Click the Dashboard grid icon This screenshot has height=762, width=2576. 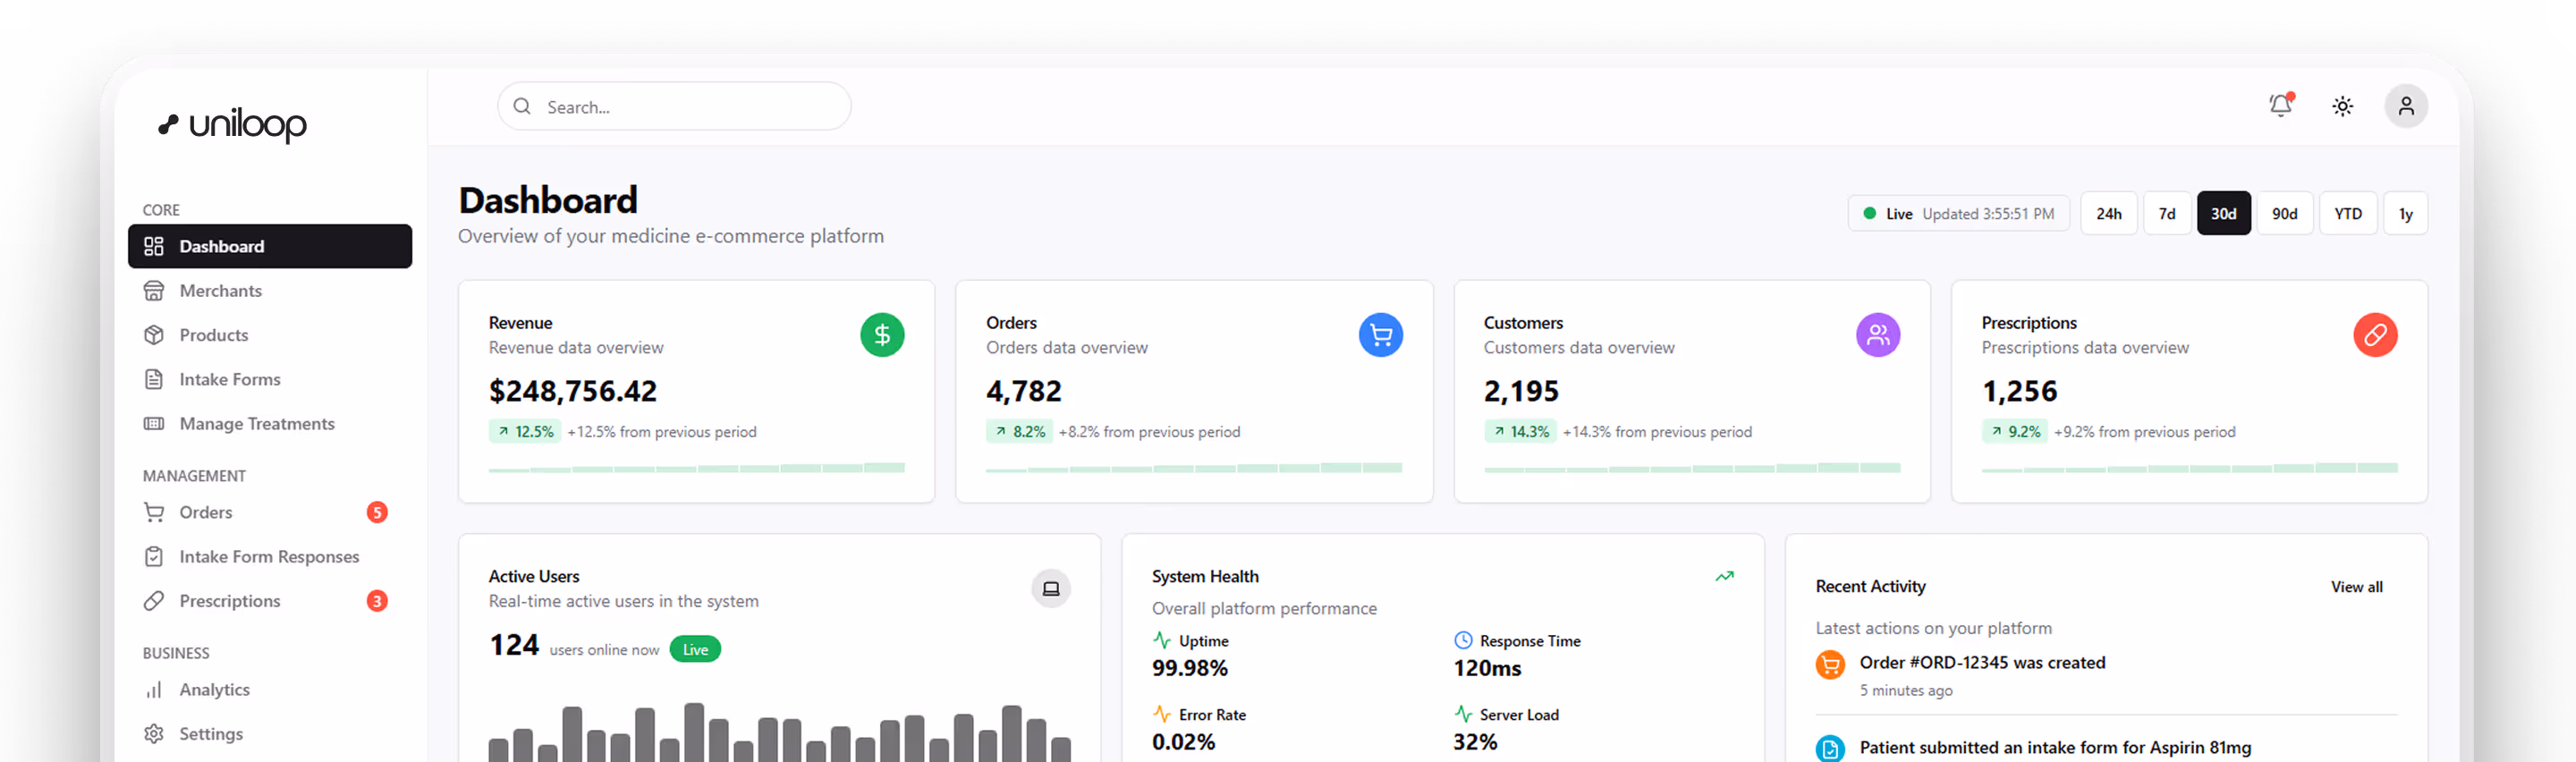[154, 246]
